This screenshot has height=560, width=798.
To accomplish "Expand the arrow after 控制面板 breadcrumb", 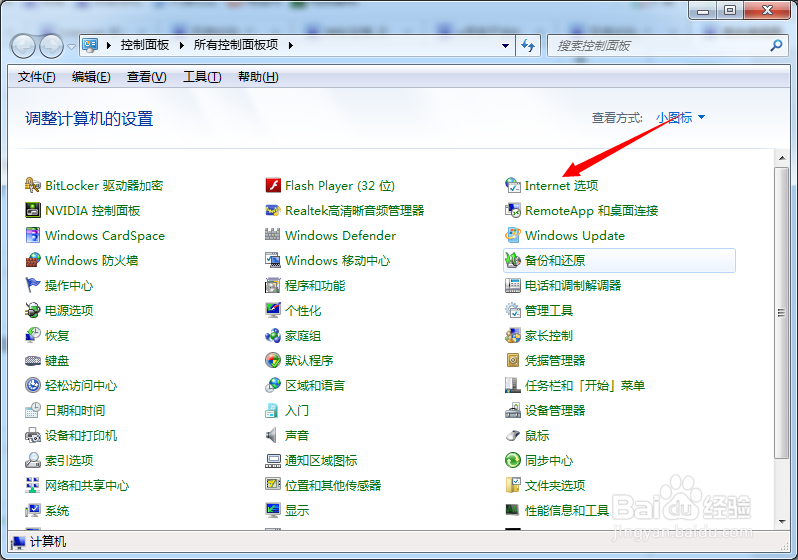I will [182, 45].
